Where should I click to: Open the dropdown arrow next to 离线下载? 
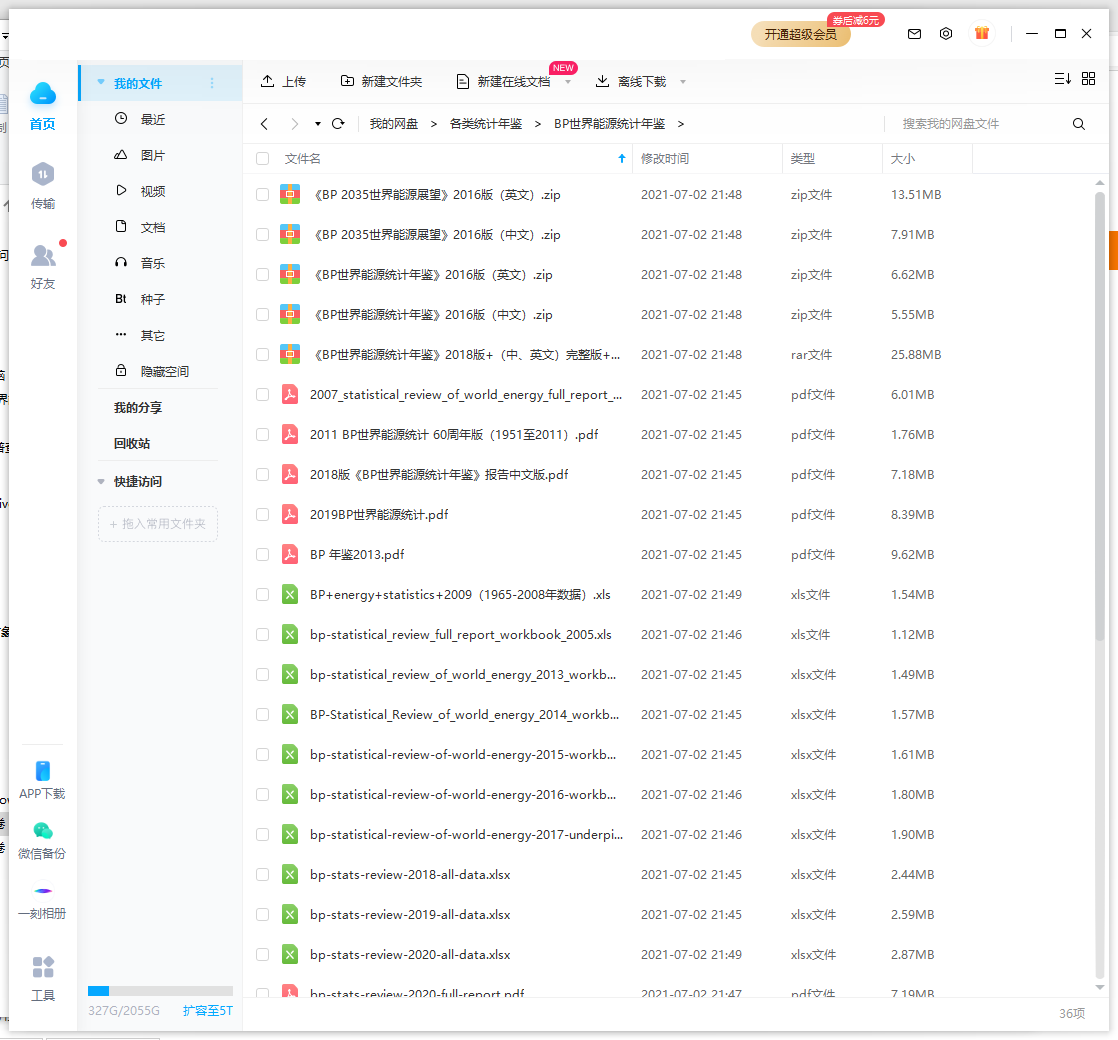pyautogui.click(x=683, y=82)
